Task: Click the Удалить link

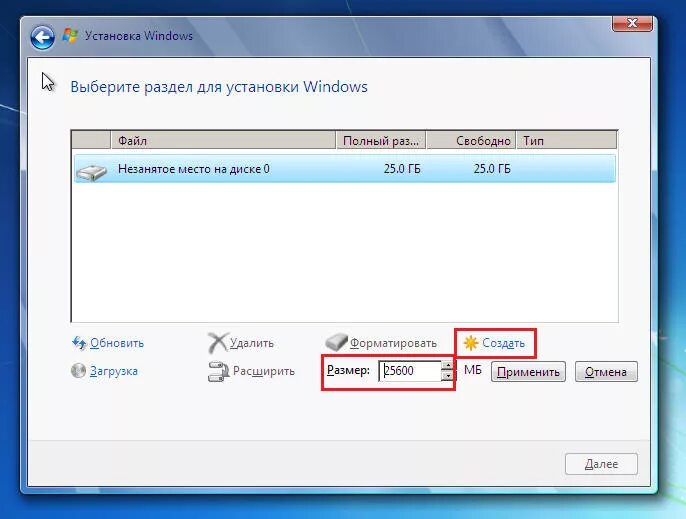Action: pos(252,343)
